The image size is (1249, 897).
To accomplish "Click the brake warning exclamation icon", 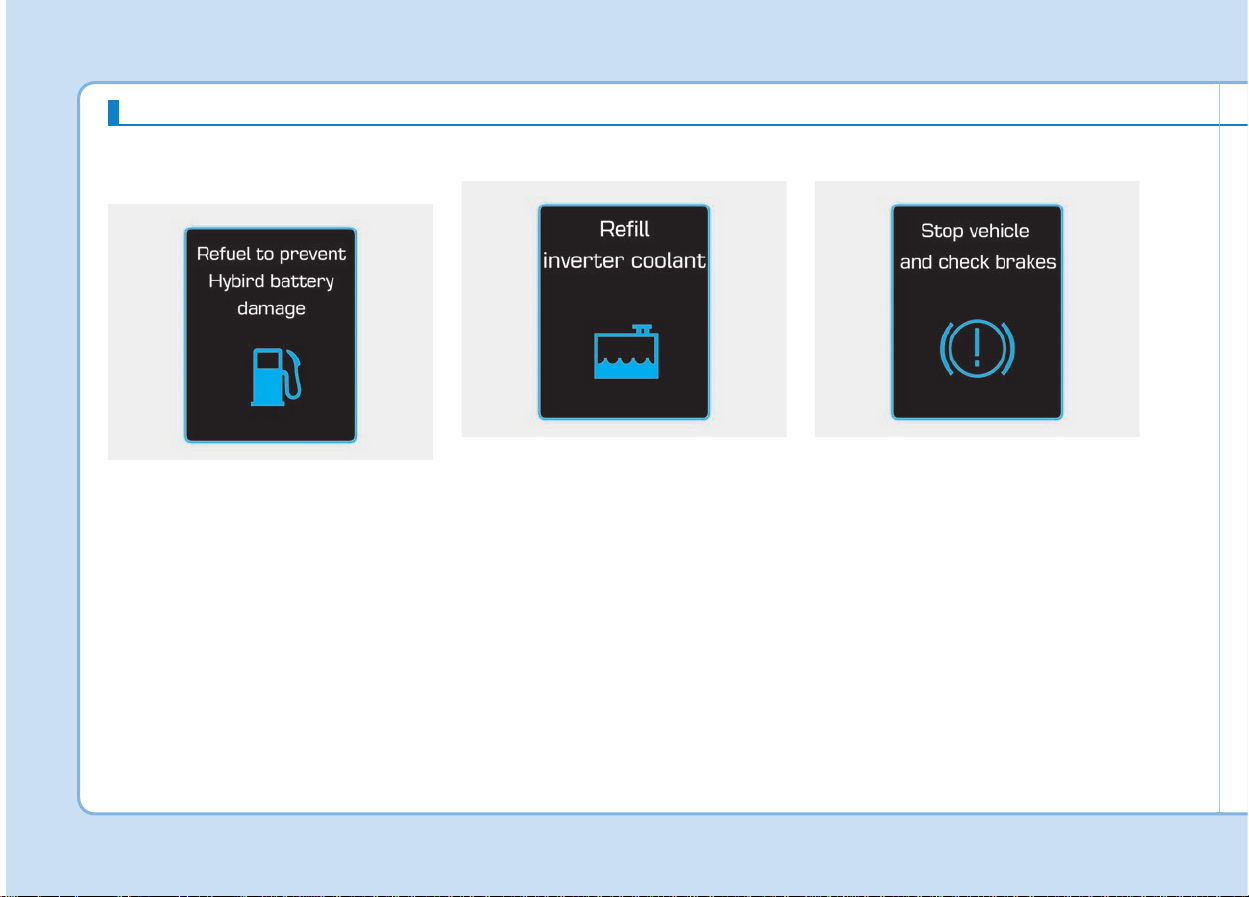I will click(x=977, y=350).
